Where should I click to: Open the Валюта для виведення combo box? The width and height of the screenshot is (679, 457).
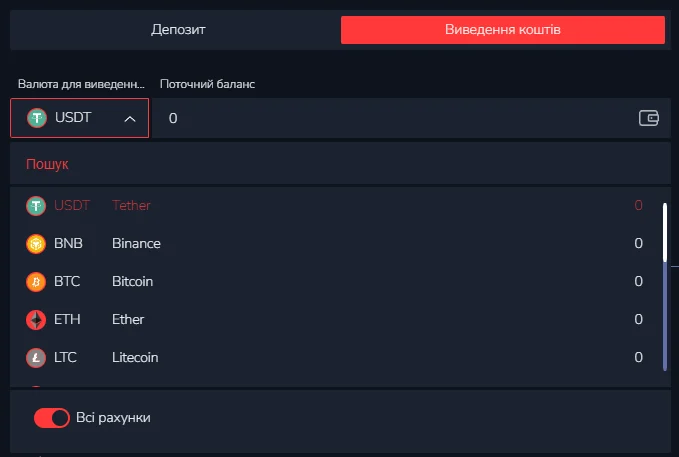click(x=80, y=118)
